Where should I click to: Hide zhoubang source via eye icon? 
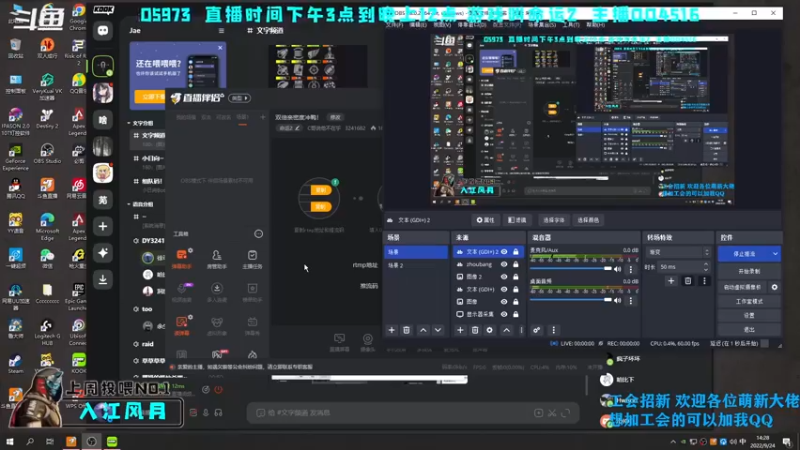coord(504,264)
